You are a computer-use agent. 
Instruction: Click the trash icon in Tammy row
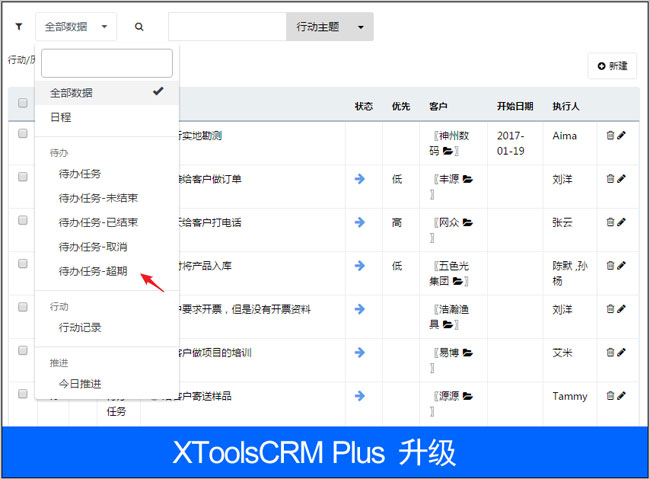coord(610,396)
